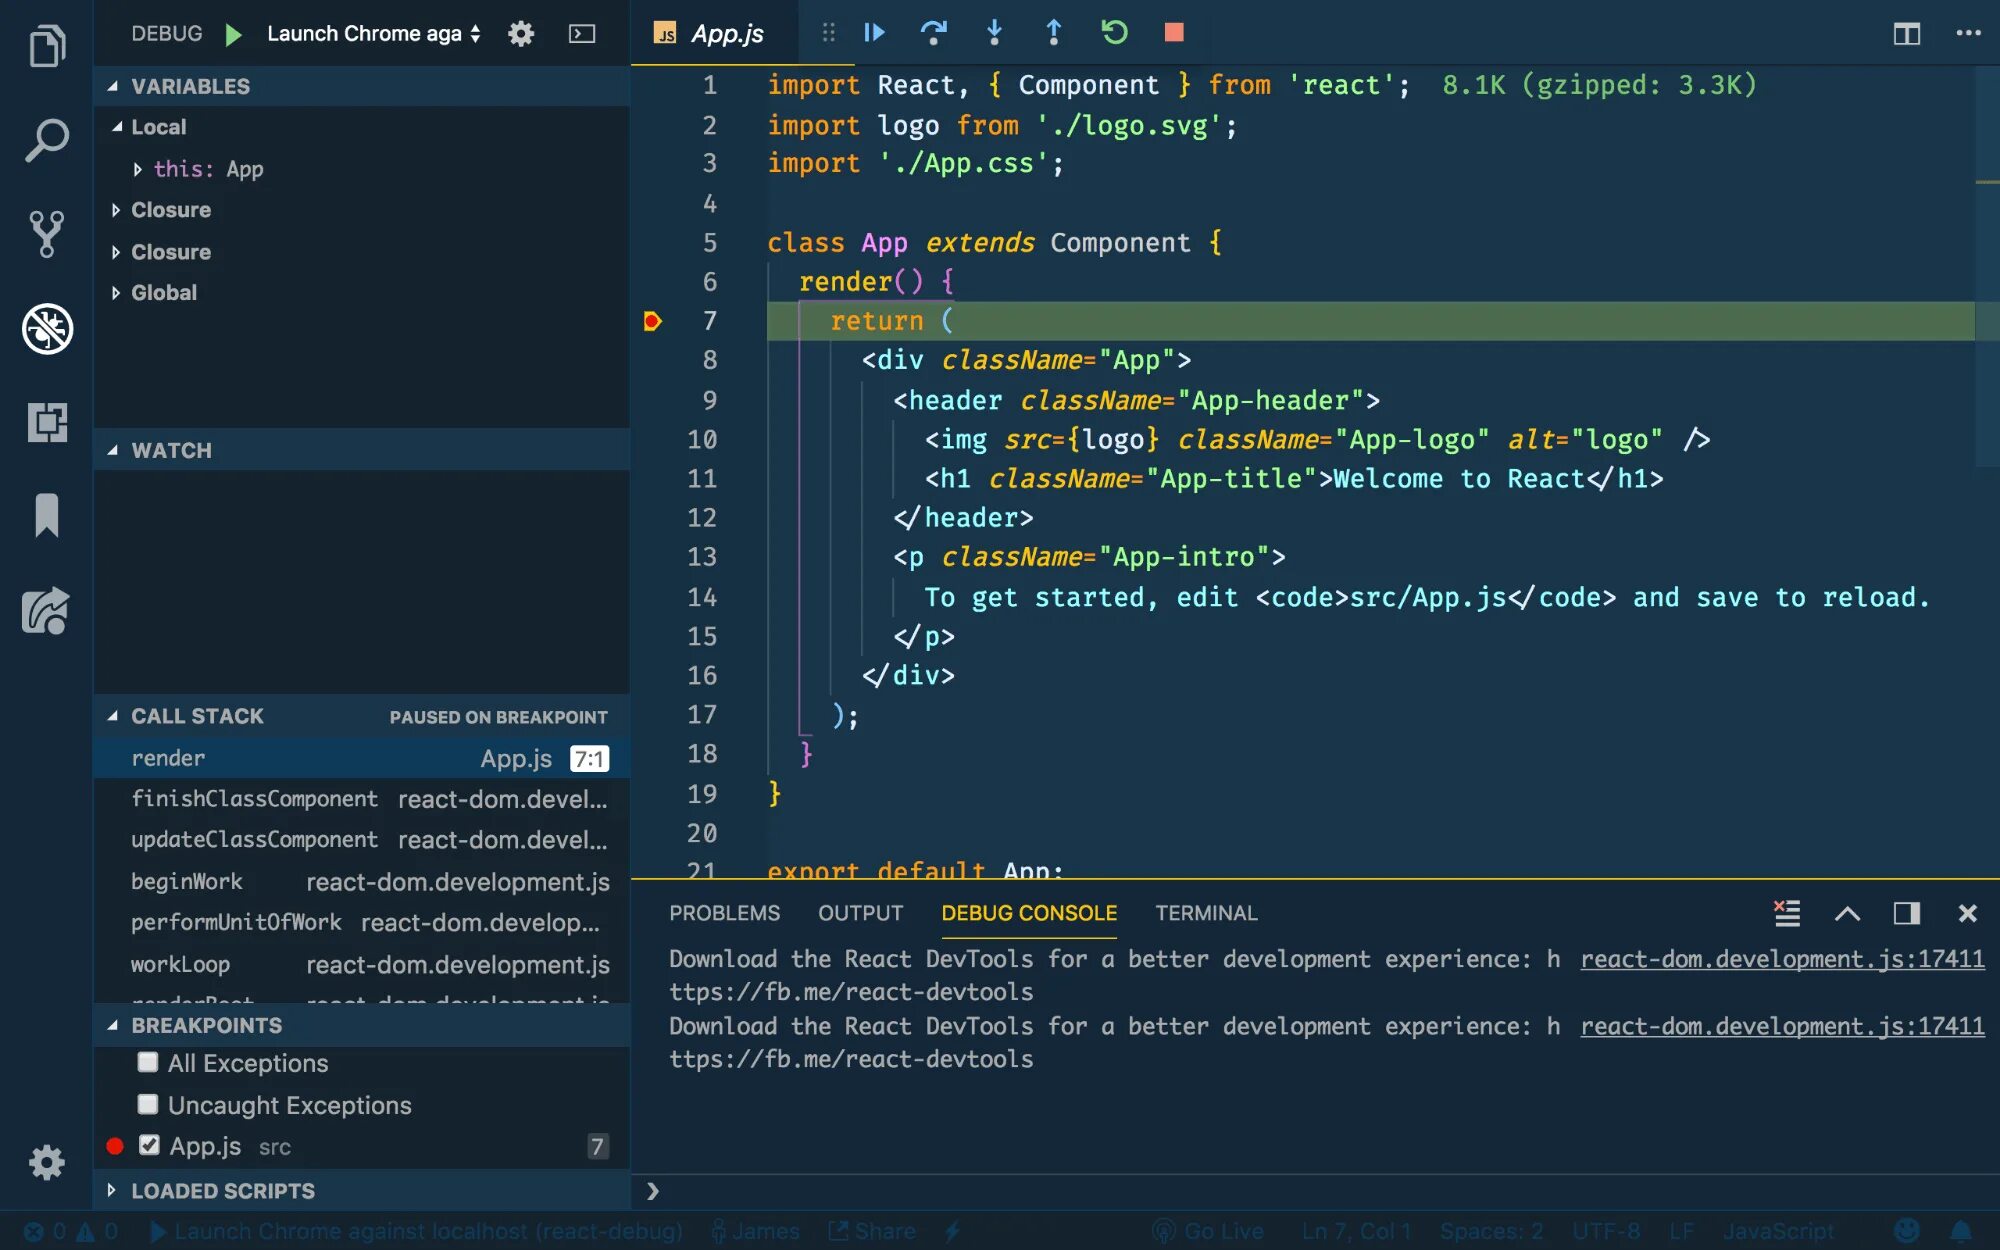Enable the All Exceptions breakpoint checkbox
Screen dimensions: 2000x1250
(148, 1062)
